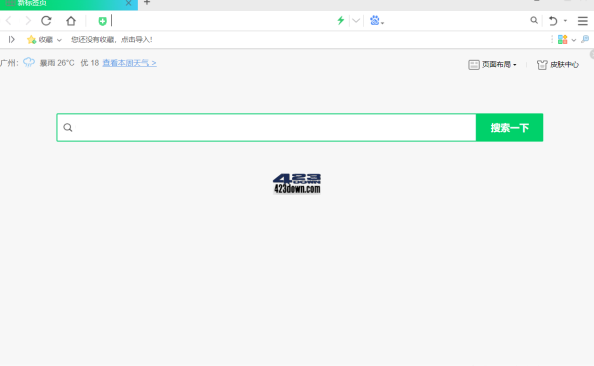Reload the page with the refresh icon

pos(46,21)
